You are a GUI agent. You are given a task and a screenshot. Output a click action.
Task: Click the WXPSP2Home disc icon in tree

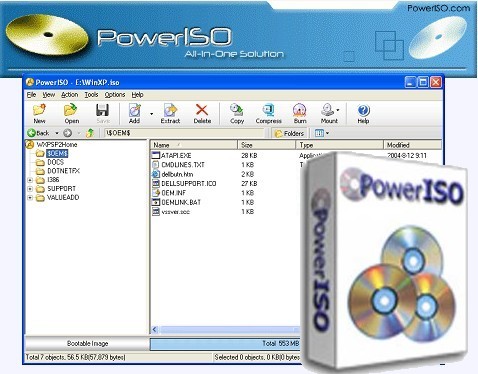(x=30, y=144)
